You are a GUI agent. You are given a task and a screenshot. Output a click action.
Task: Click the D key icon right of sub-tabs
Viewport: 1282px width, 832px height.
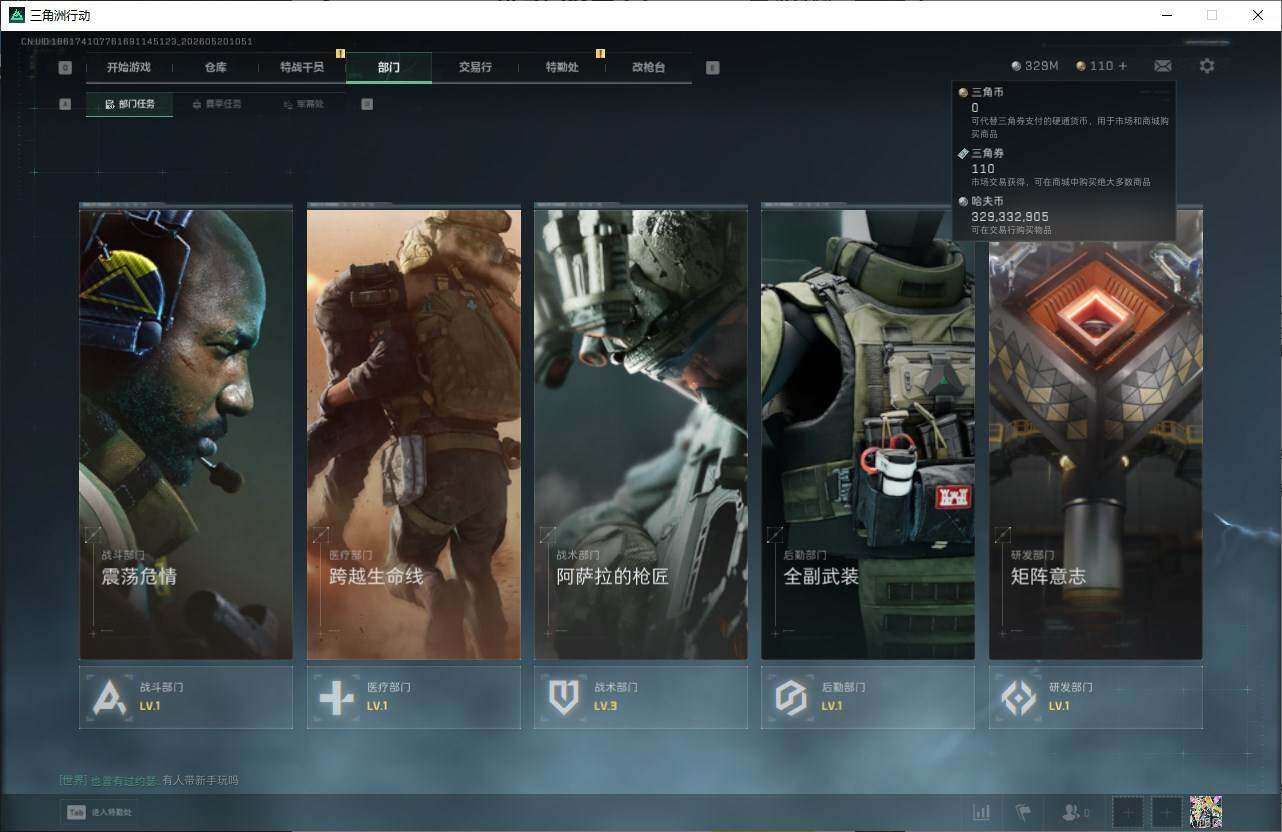pos(367,104)
